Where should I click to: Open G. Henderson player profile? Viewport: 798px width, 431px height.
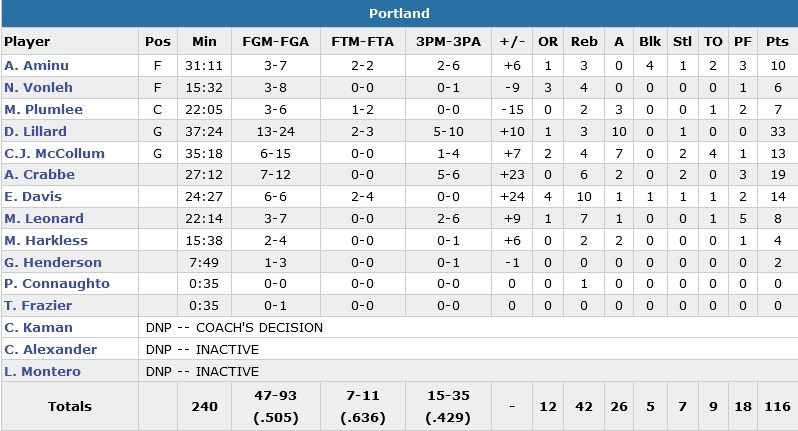(52, 263)
